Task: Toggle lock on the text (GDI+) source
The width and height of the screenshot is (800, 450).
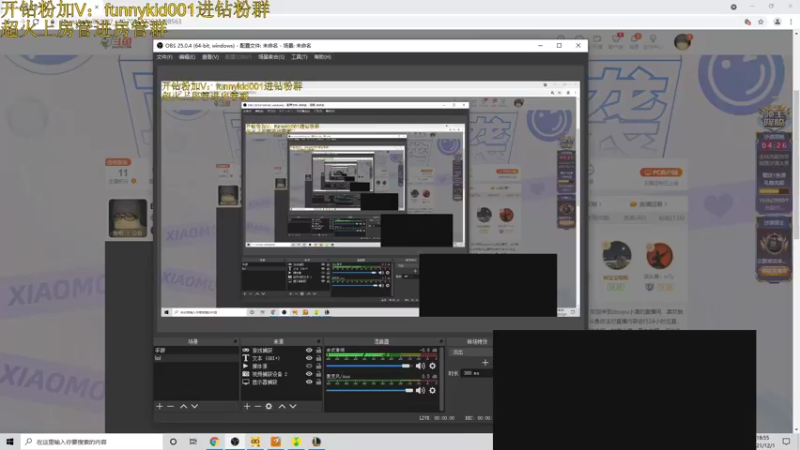Action: click(x=318, y=358)
